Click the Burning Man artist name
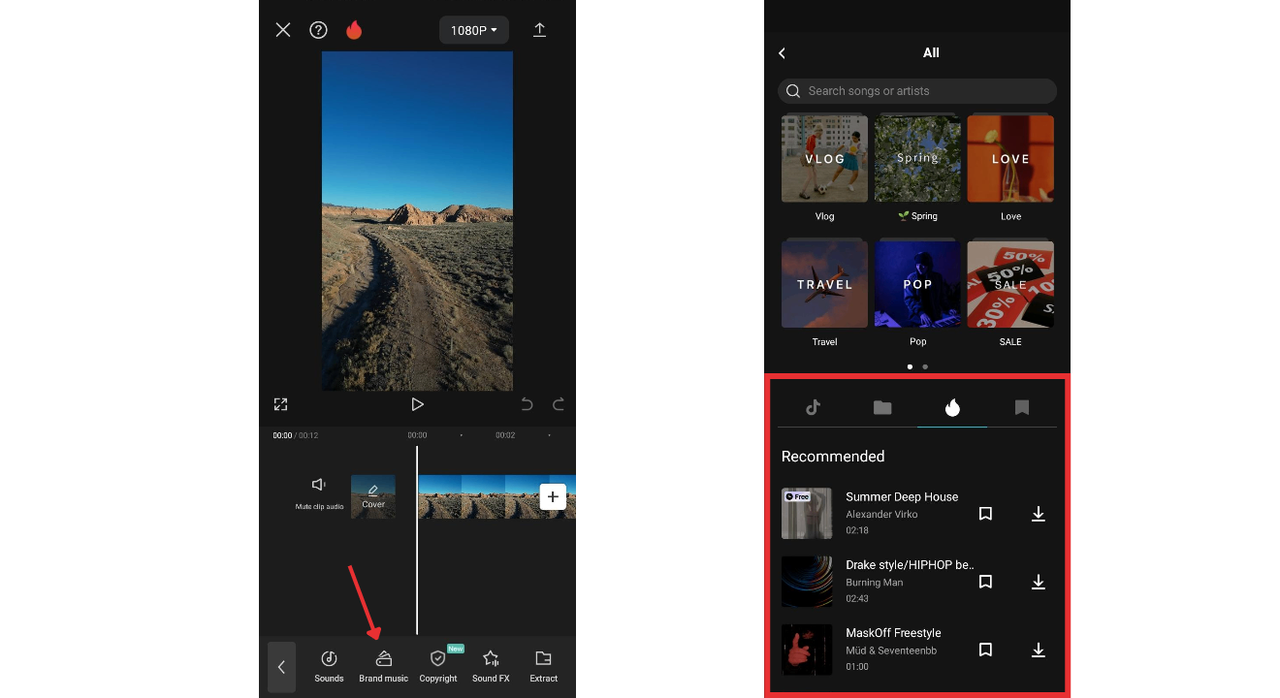The height and width of the screenshot is (698, 1280). click(x=874, y=583)
